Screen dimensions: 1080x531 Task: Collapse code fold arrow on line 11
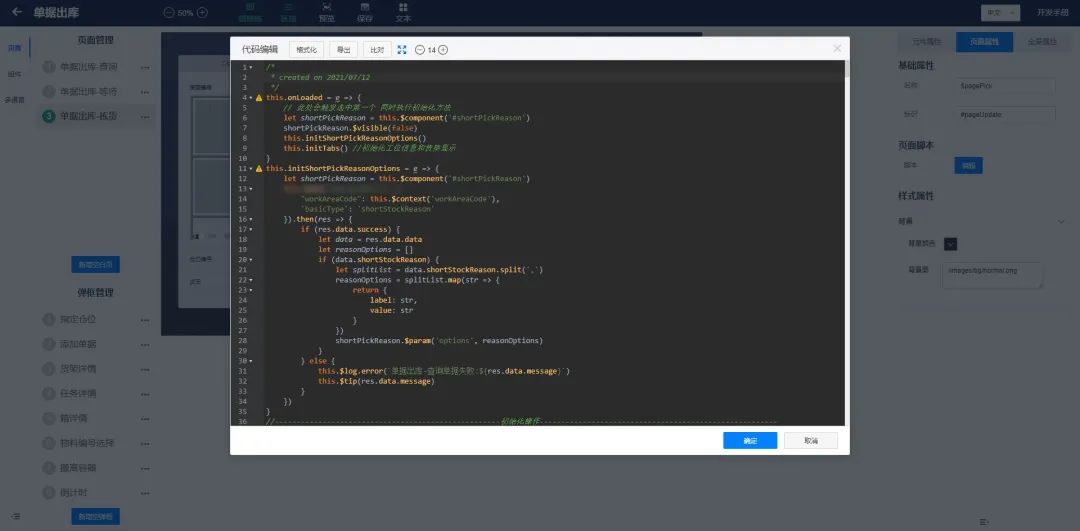tap(250, 169)
